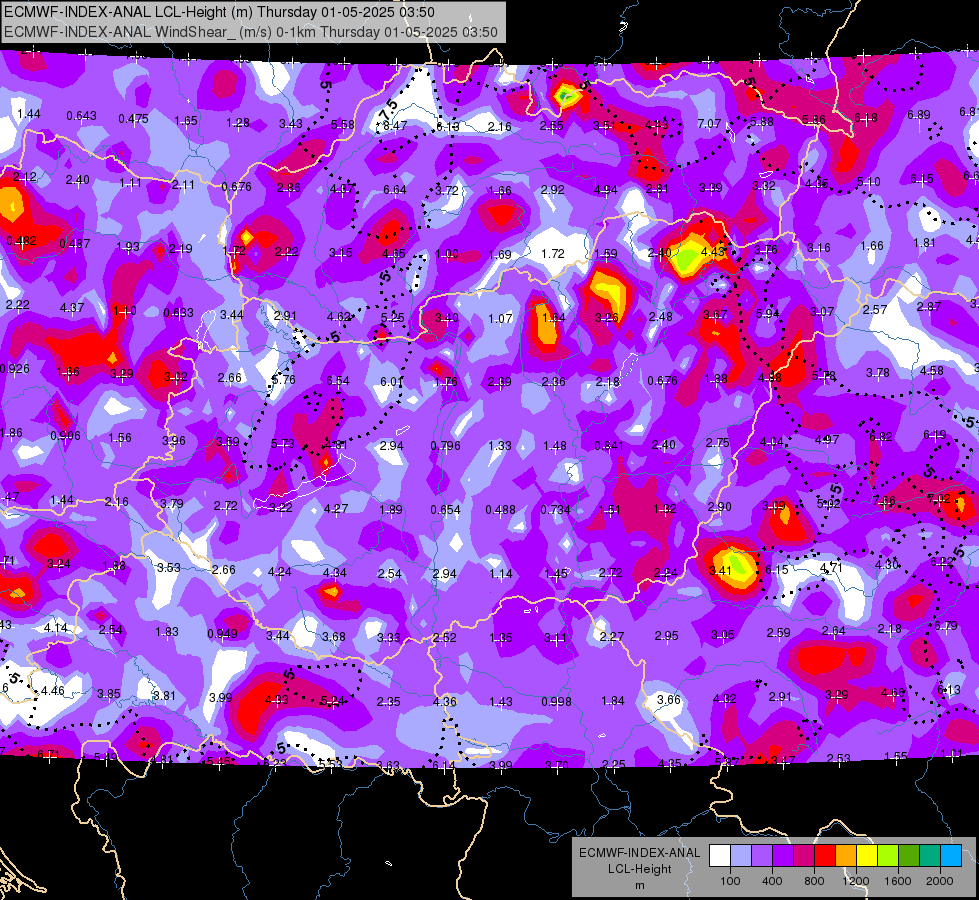Click the legend scale label 800
The width and height of the screenshot is (979, 900).
(814, 881)
